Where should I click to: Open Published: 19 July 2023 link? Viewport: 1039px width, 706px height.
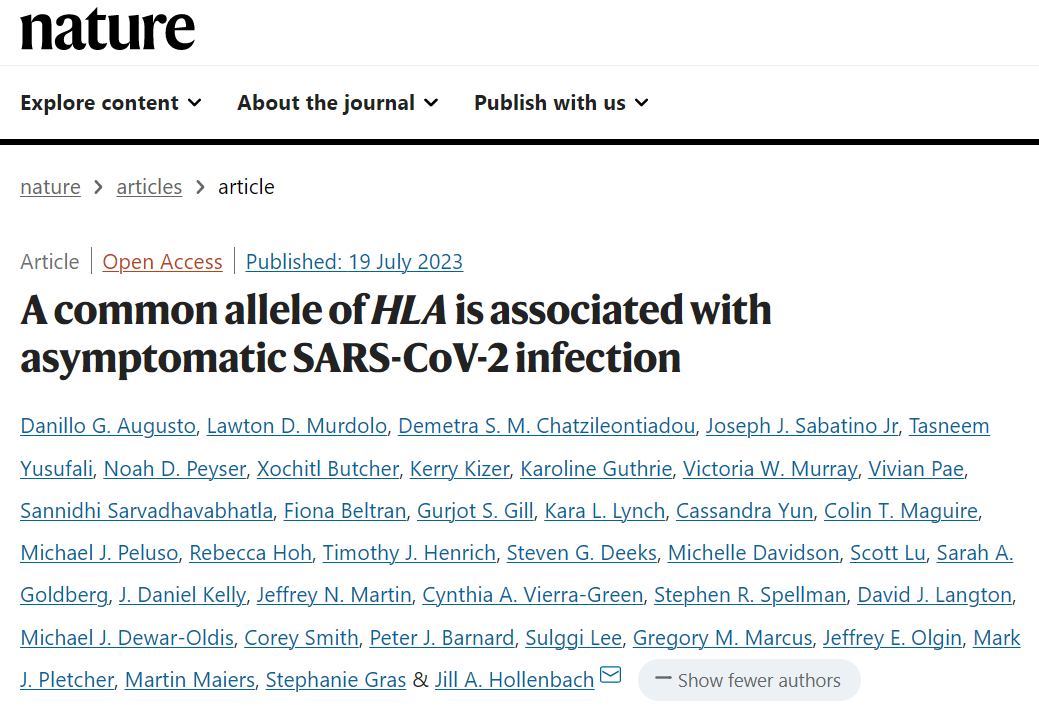(354, 262)
